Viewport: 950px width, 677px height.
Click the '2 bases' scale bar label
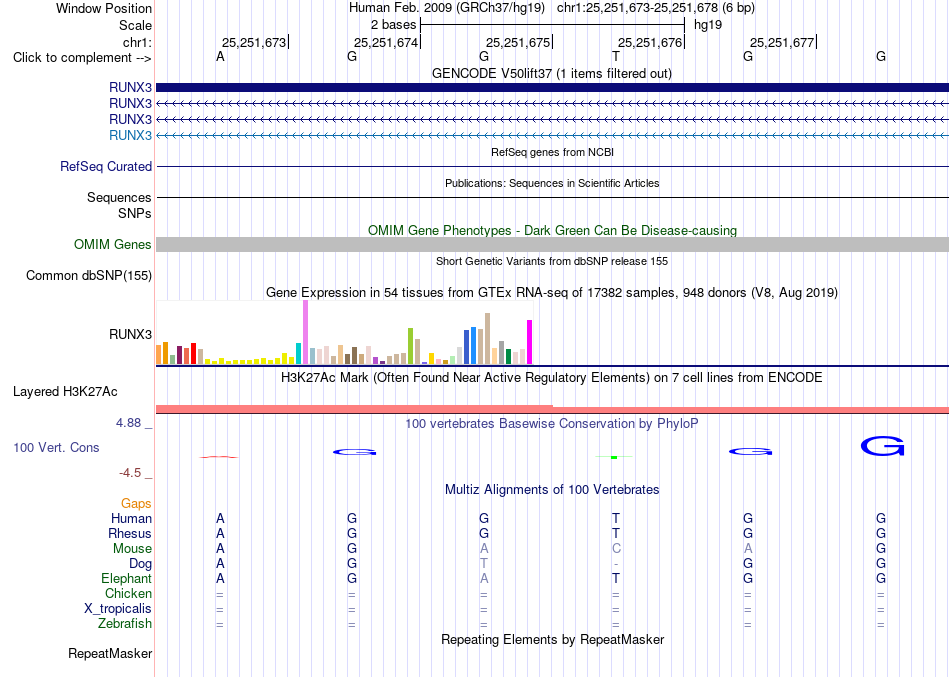[x=394, y=25]
